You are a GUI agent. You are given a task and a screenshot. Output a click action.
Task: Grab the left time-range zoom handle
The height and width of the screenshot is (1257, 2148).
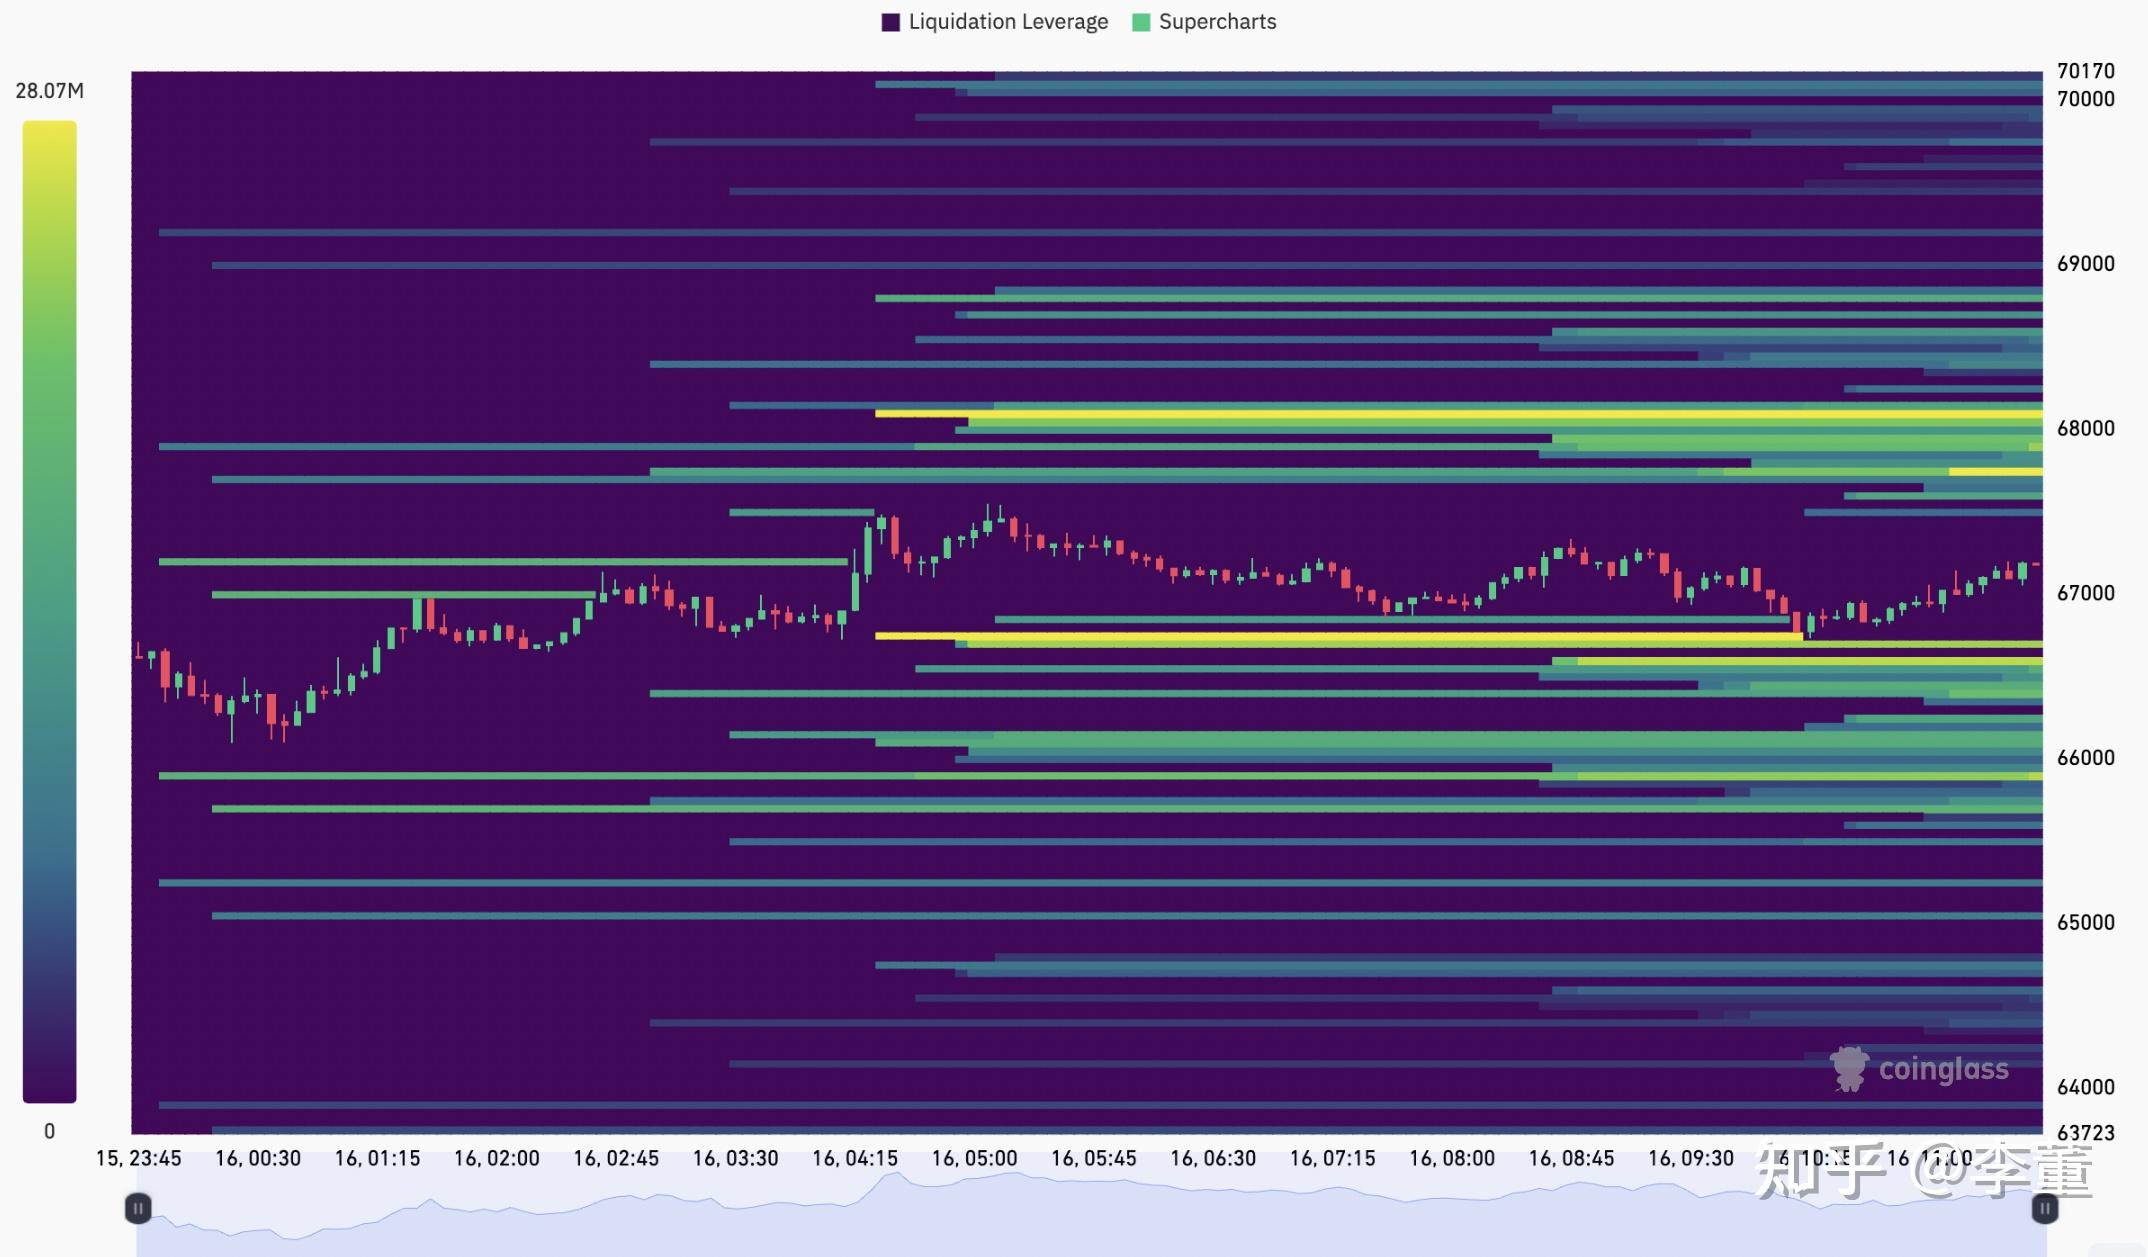tap(138, 1209)
